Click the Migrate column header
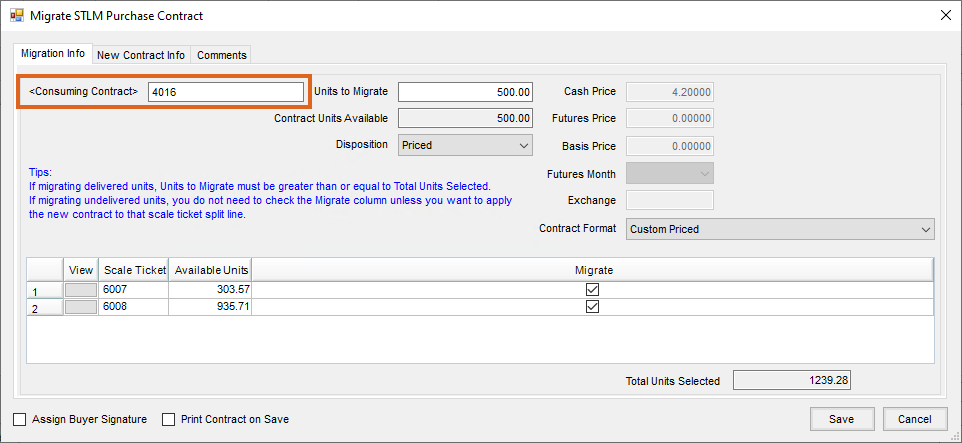Image resolution: width=962 pixels, height=443 pixels. pos(593,270)
